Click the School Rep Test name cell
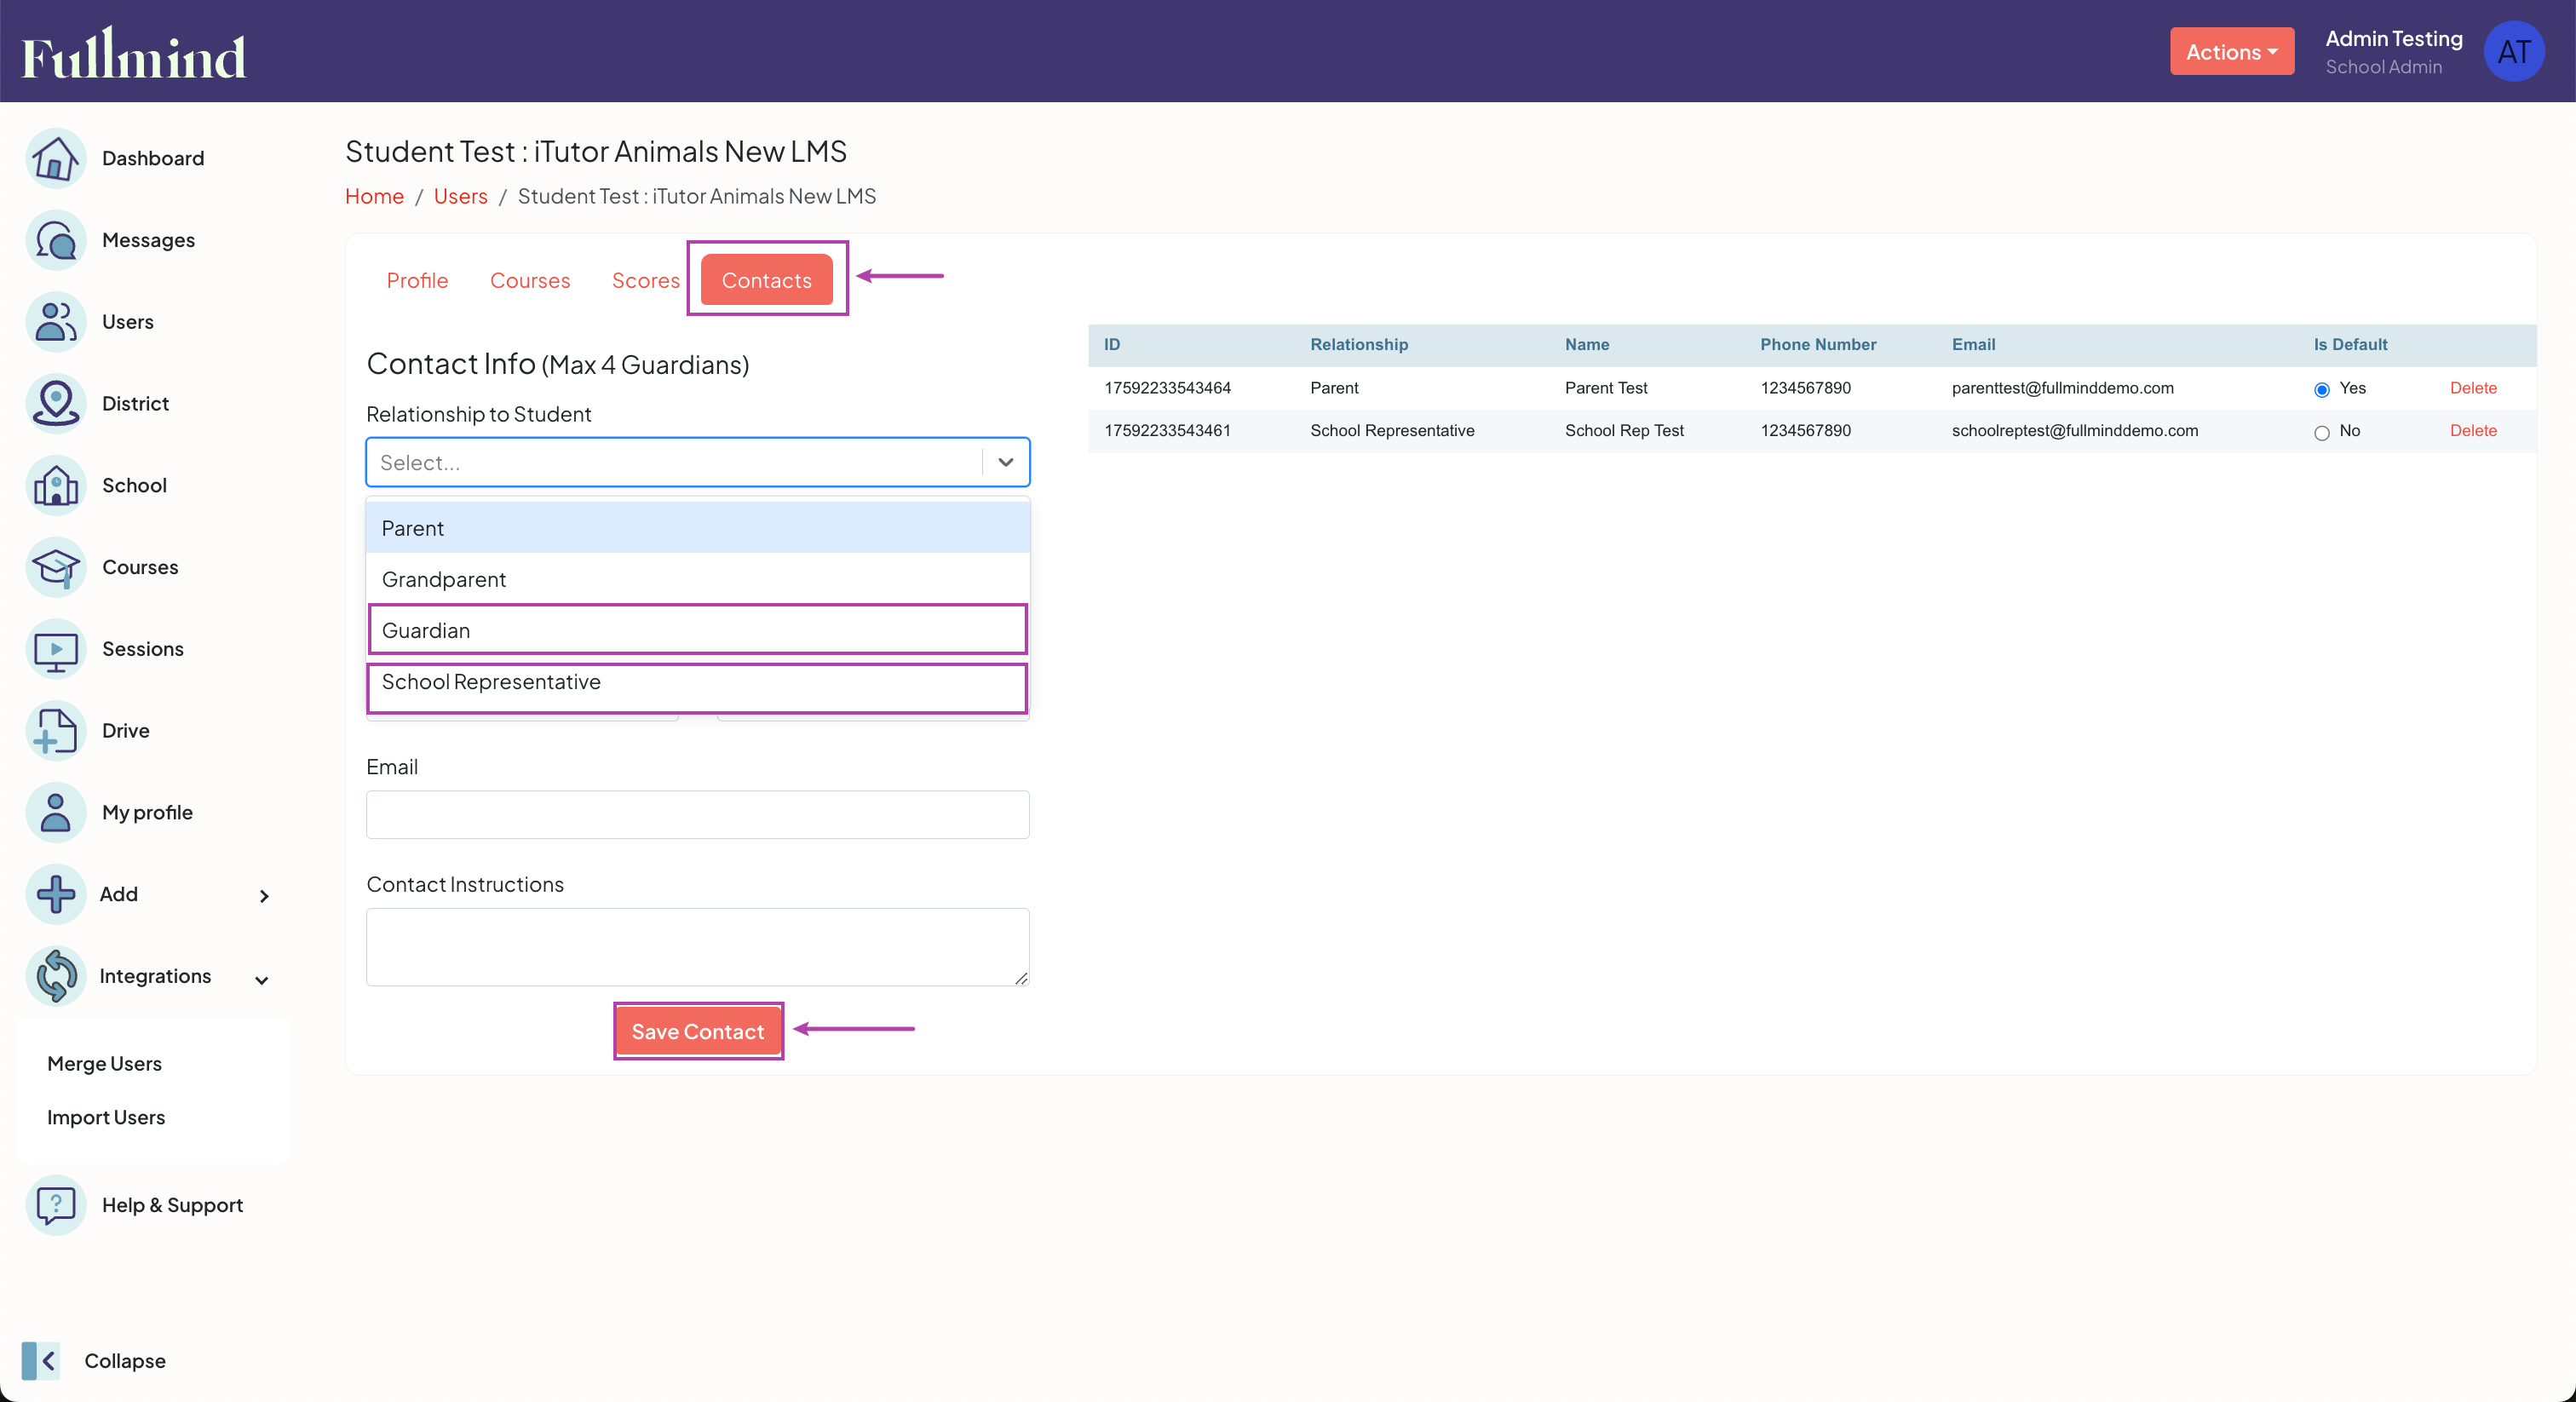The height and width of the screenshot is (1402, 2576). pos(1624,431)
